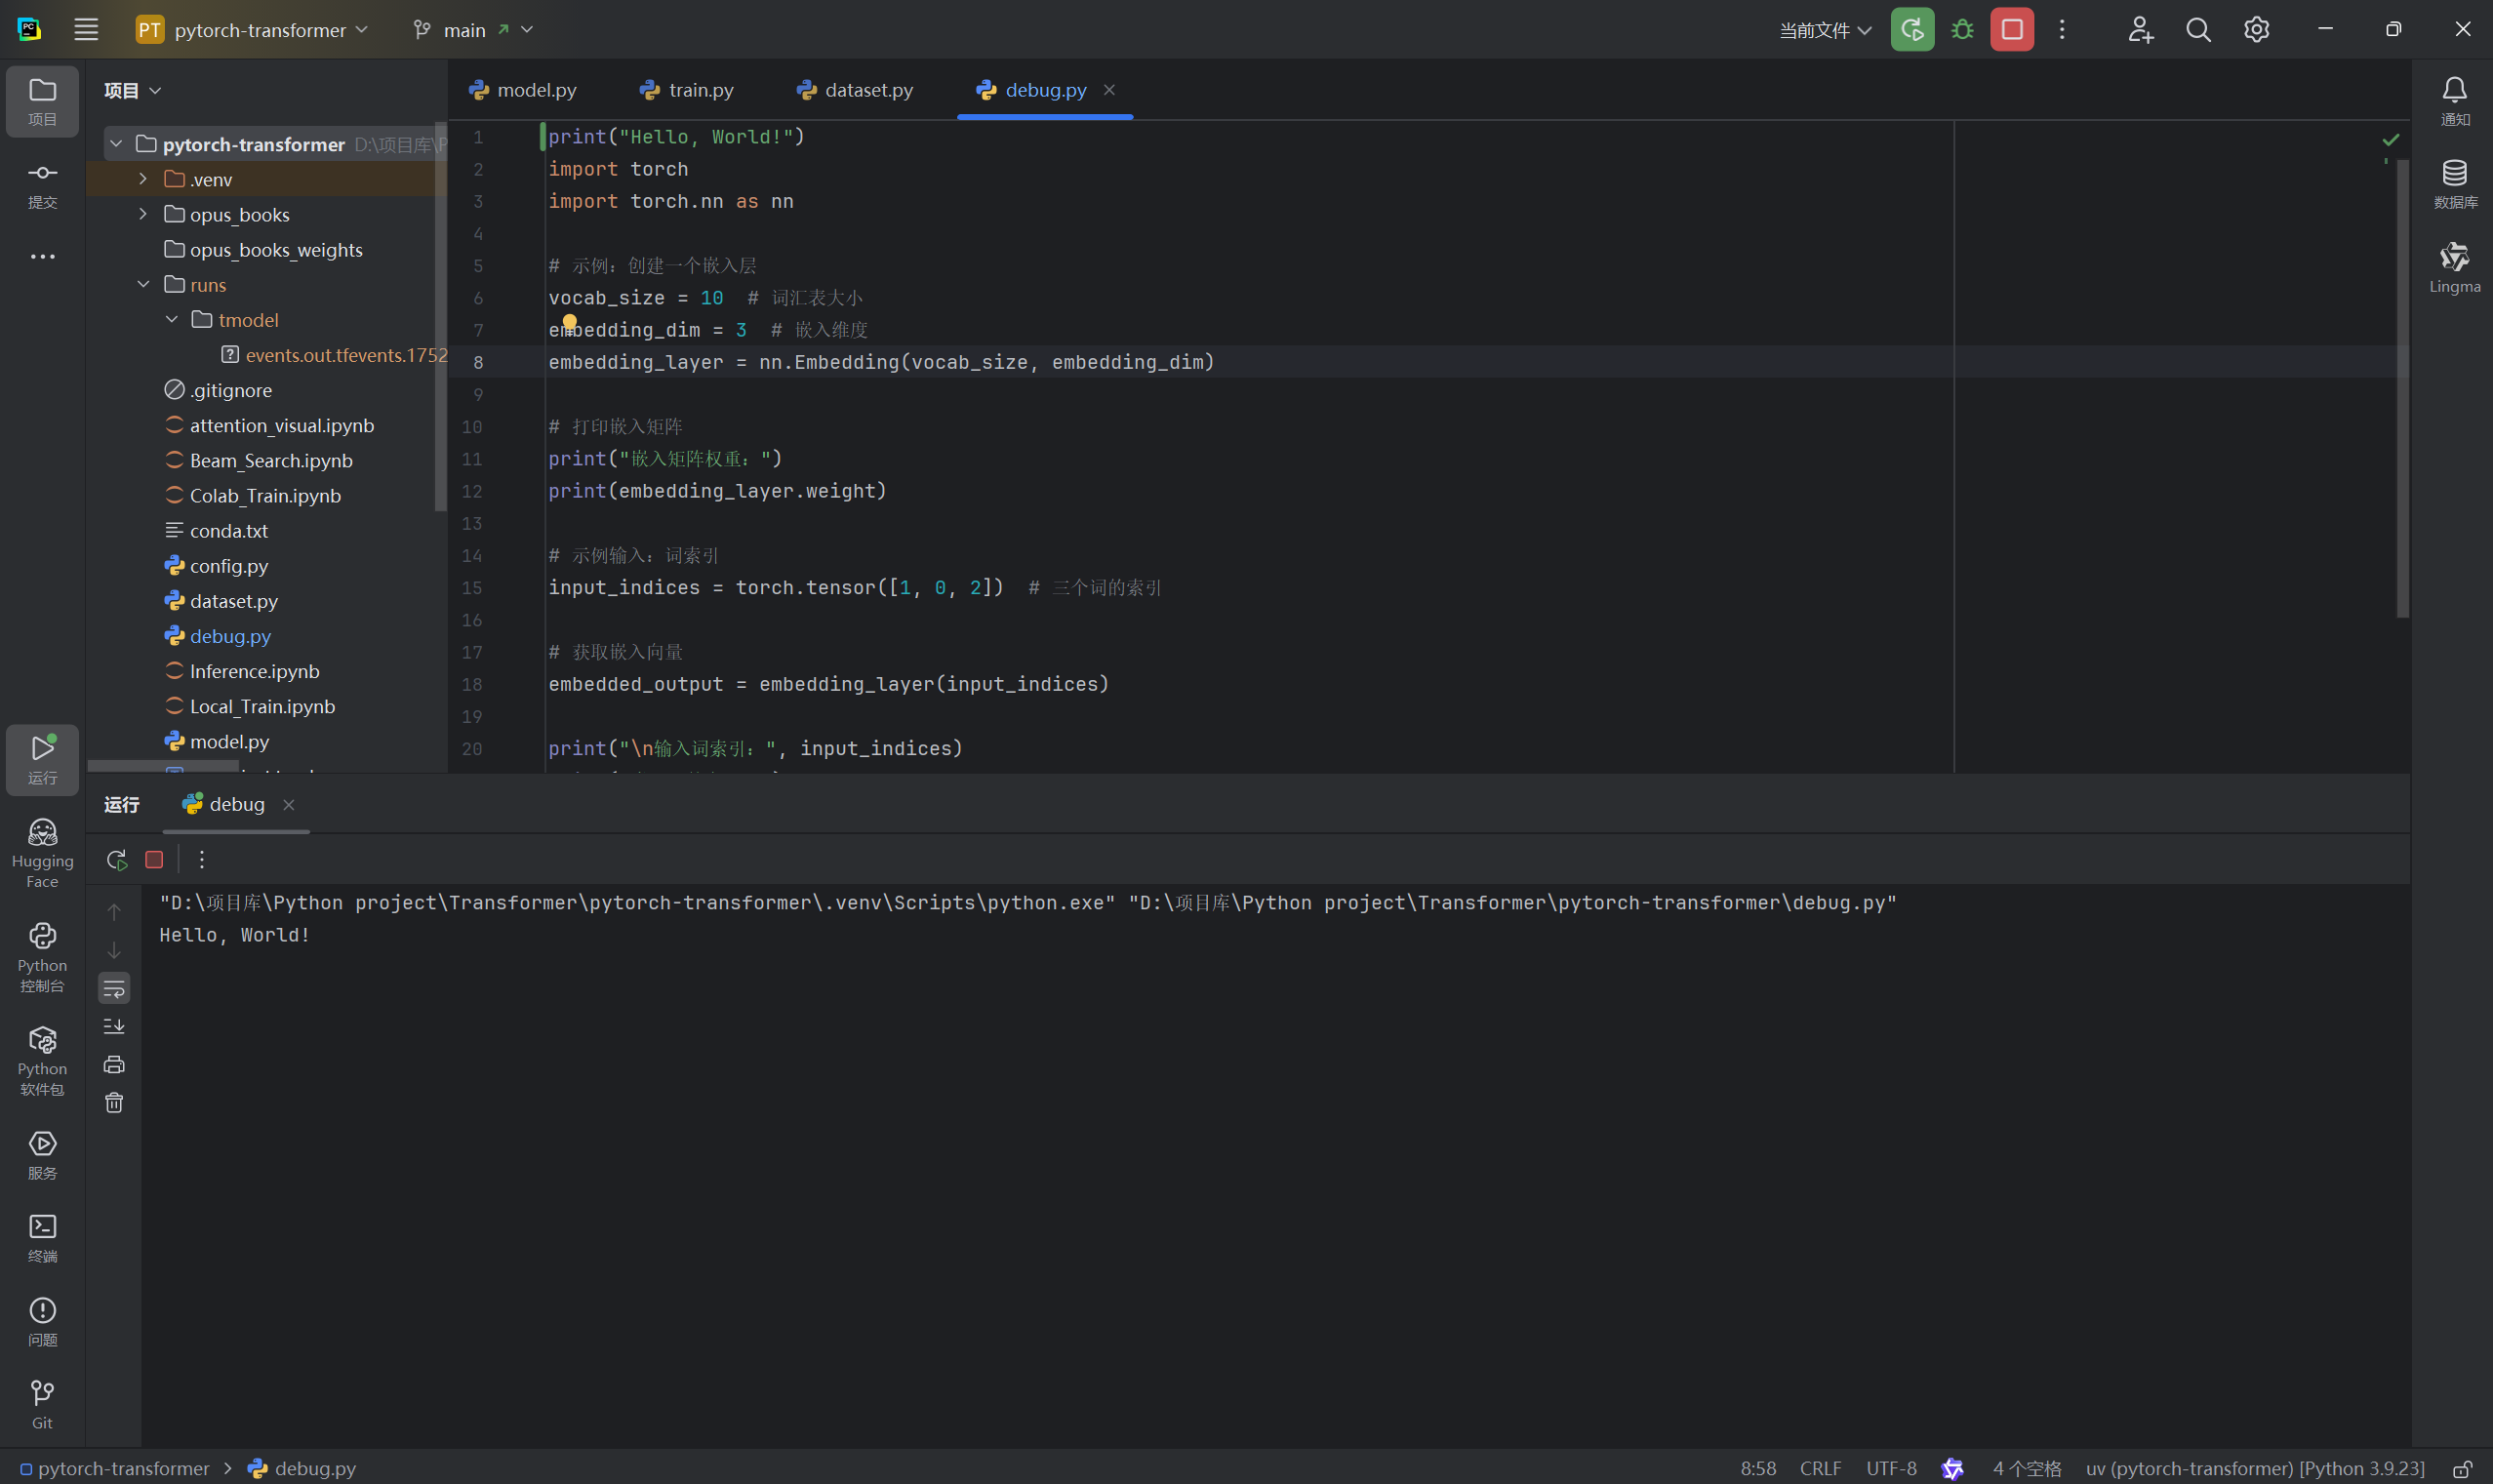2493x1484 pixels.
Task: Collapse the runs folder
Action: point(143,285)
